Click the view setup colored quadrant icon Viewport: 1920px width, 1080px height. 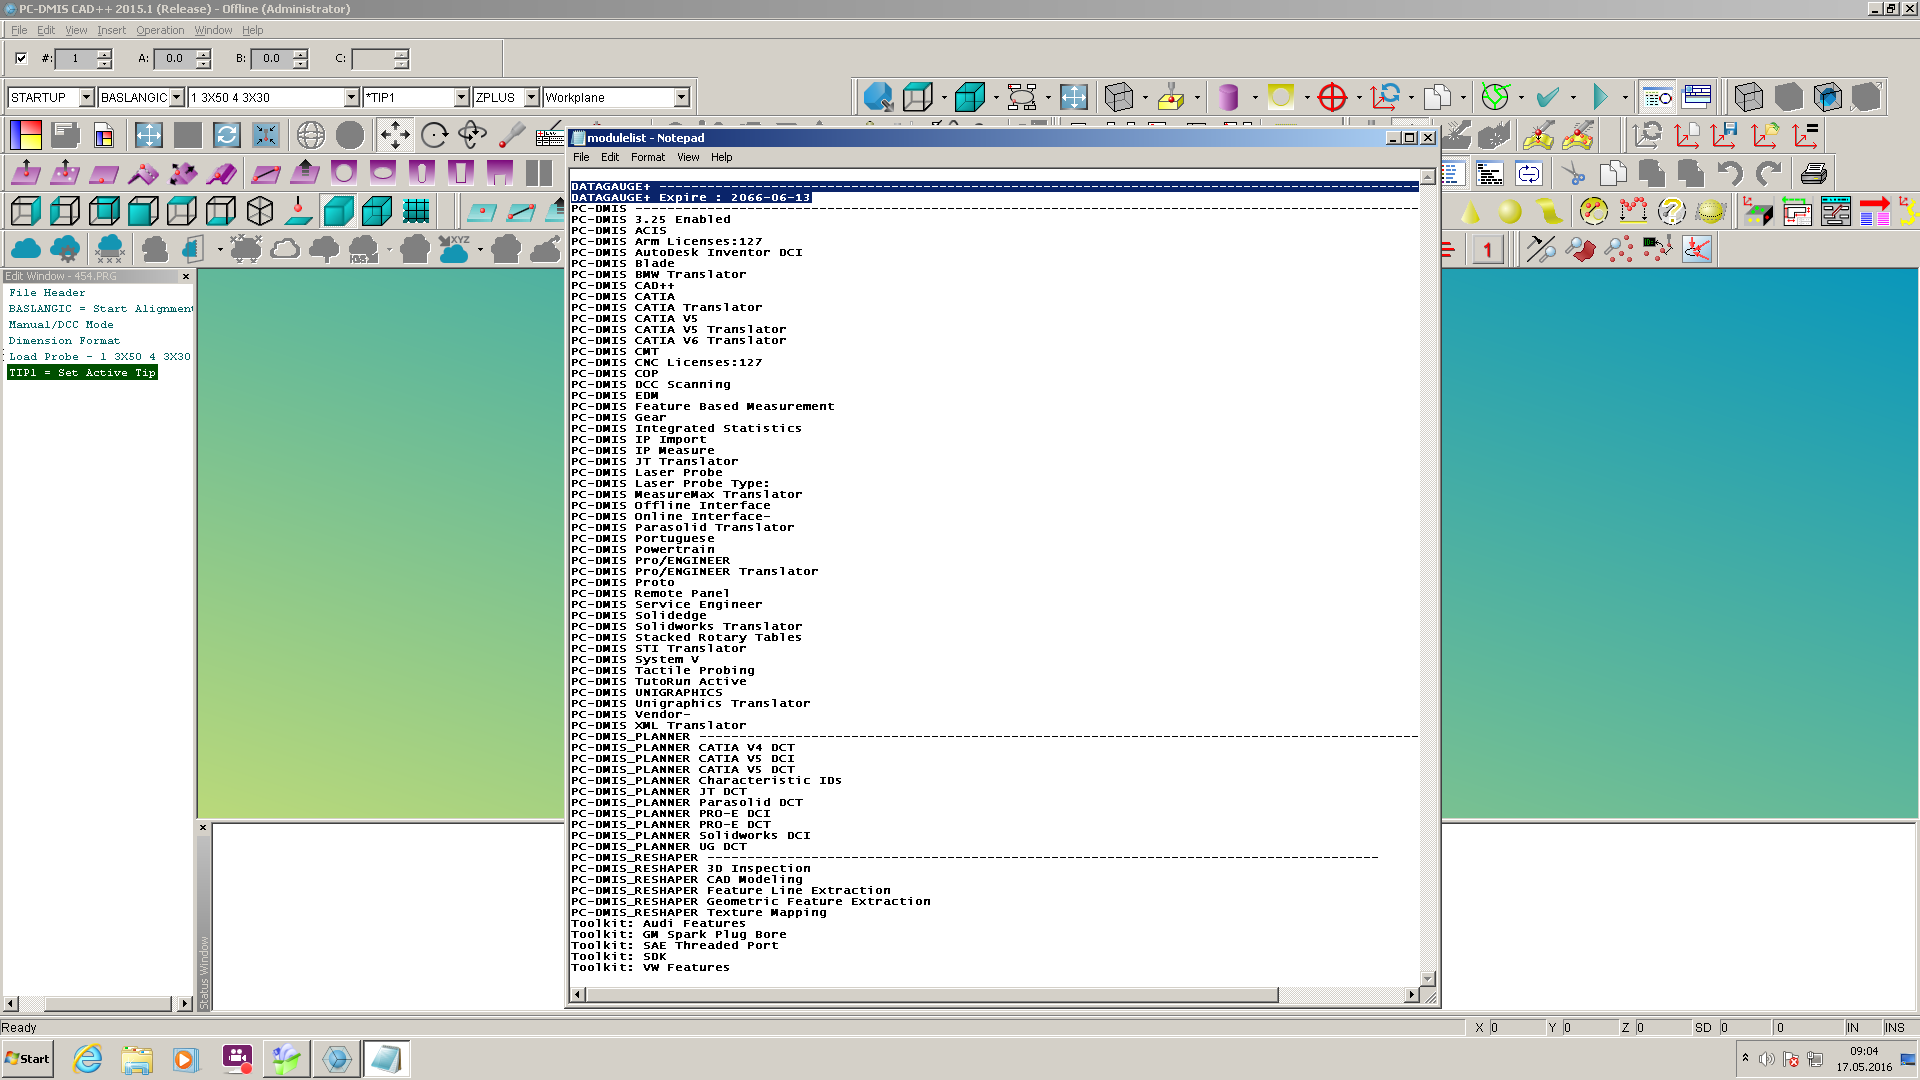click(x=26, y=135)
